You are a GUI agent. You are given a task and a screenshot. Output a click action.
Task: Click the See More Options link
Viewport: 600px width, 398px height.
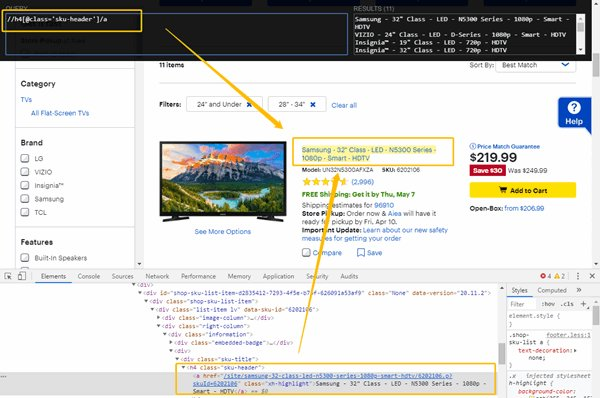click(223, 232)
